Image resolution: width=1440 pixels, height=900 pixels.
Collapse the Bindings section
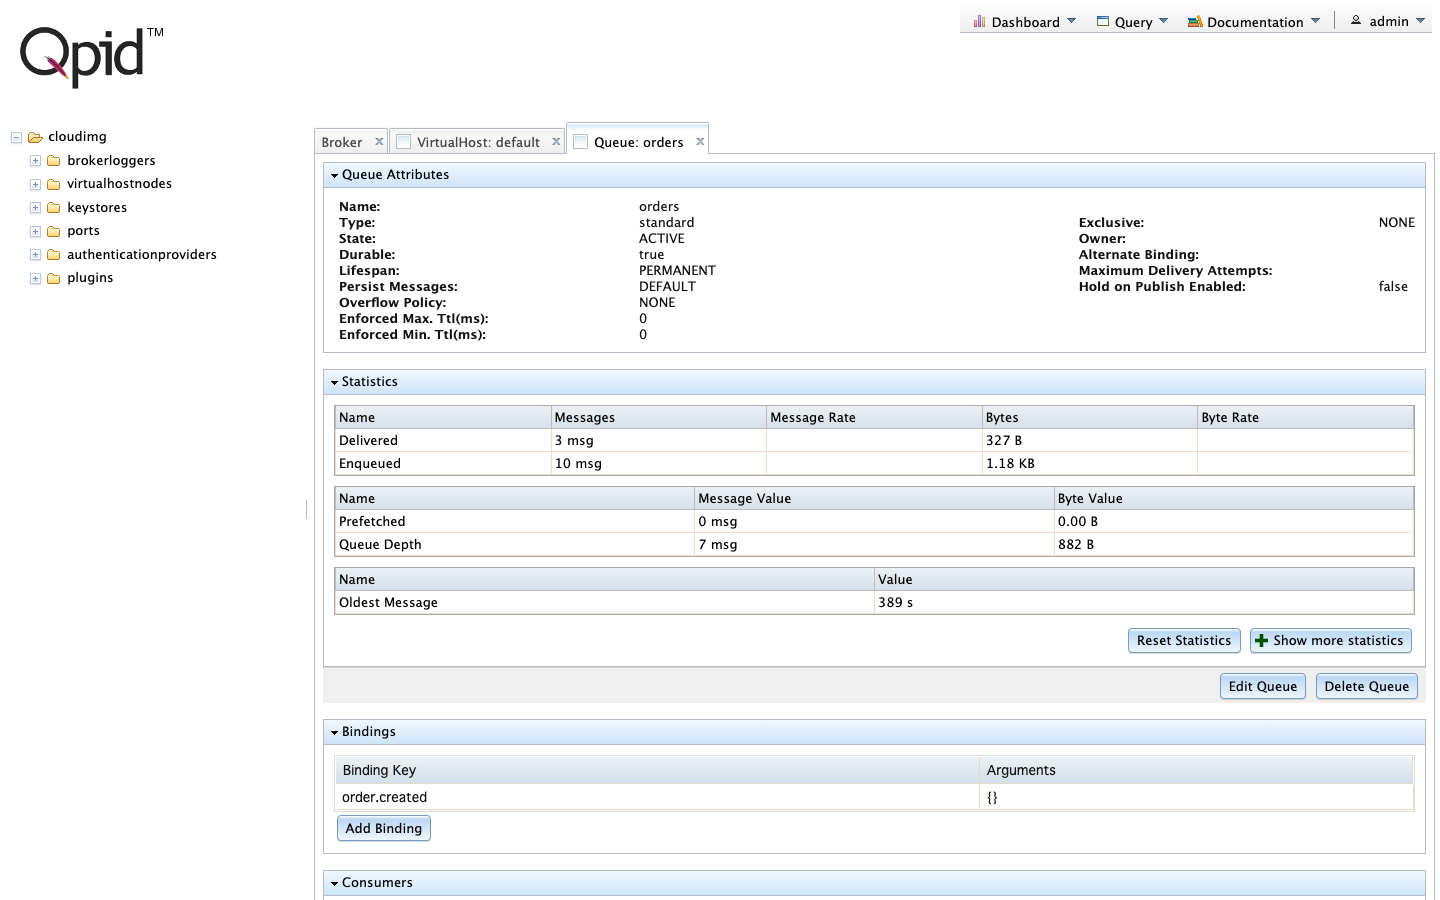[334, 732]
